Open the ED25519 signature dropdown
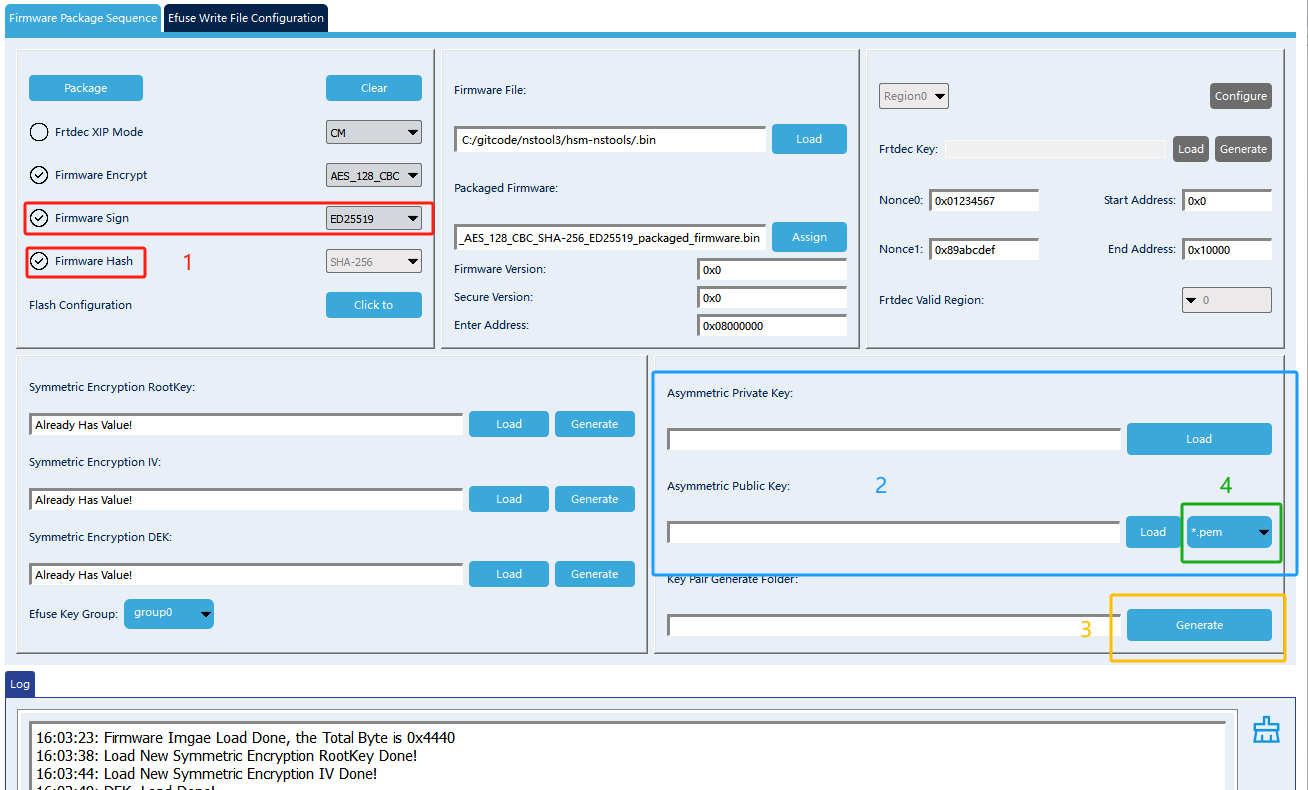Viewport: 1308px width, 790px height. (374, 218)
